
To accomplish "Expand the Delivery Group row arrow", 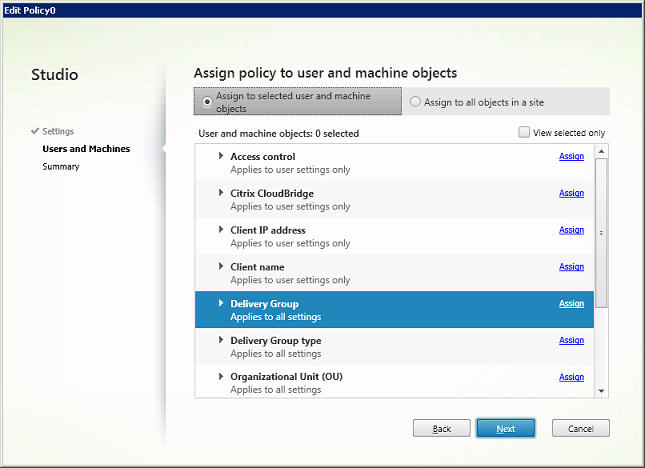I will (x=220, y=303).
